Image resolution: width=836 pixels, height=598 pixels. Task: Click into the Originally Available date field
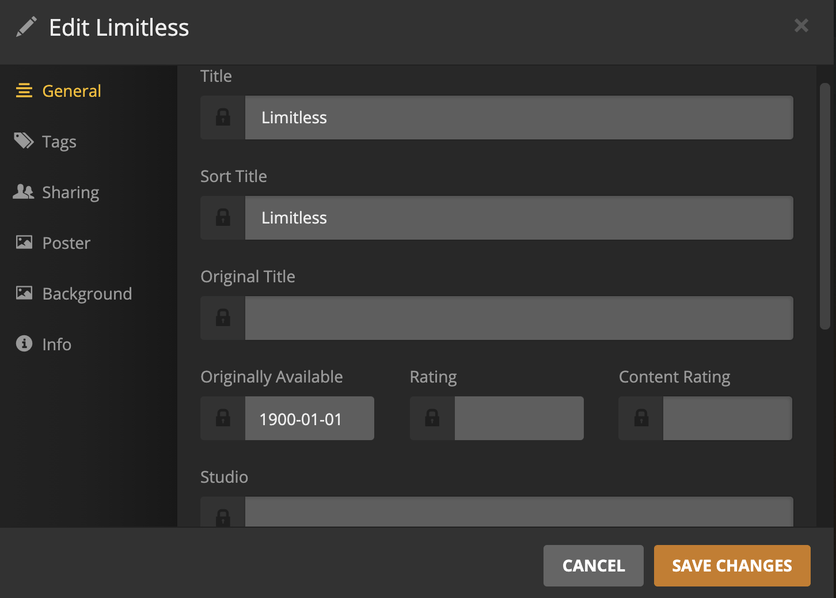coord(309,419)
